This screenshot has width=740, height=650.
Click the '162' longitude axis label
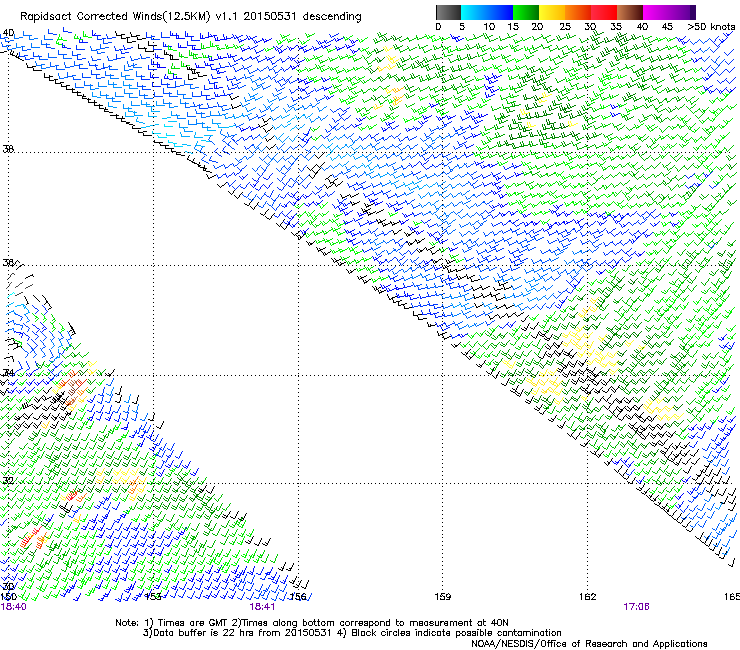click(x=588, y=597)
